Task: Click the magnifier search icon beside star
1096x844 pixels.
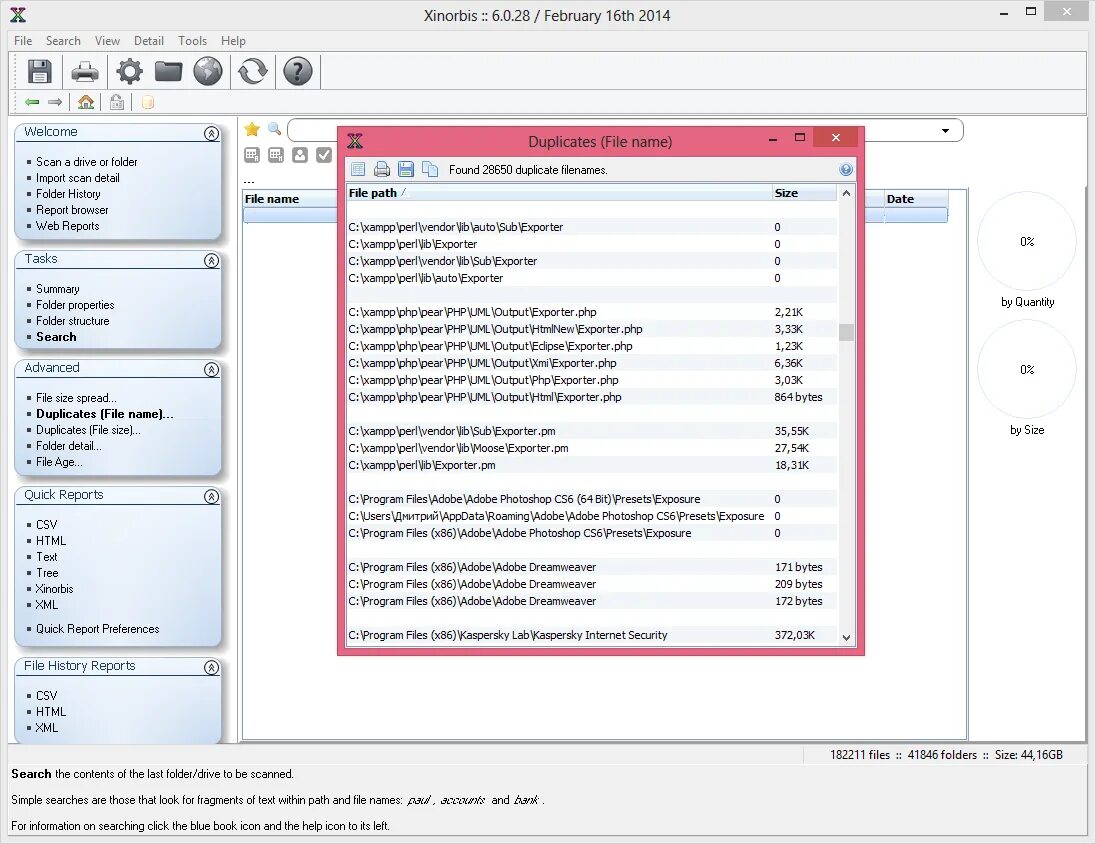Action: [x=275, y=129]
